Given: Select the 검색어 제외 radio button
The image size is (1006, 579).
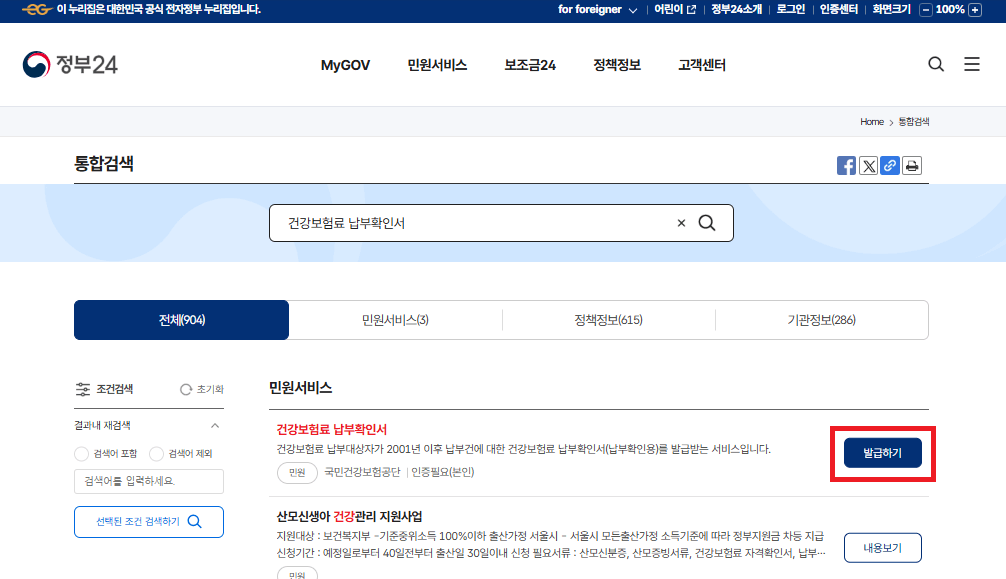Looking at the screenshot, I should [x=156, y=452].
